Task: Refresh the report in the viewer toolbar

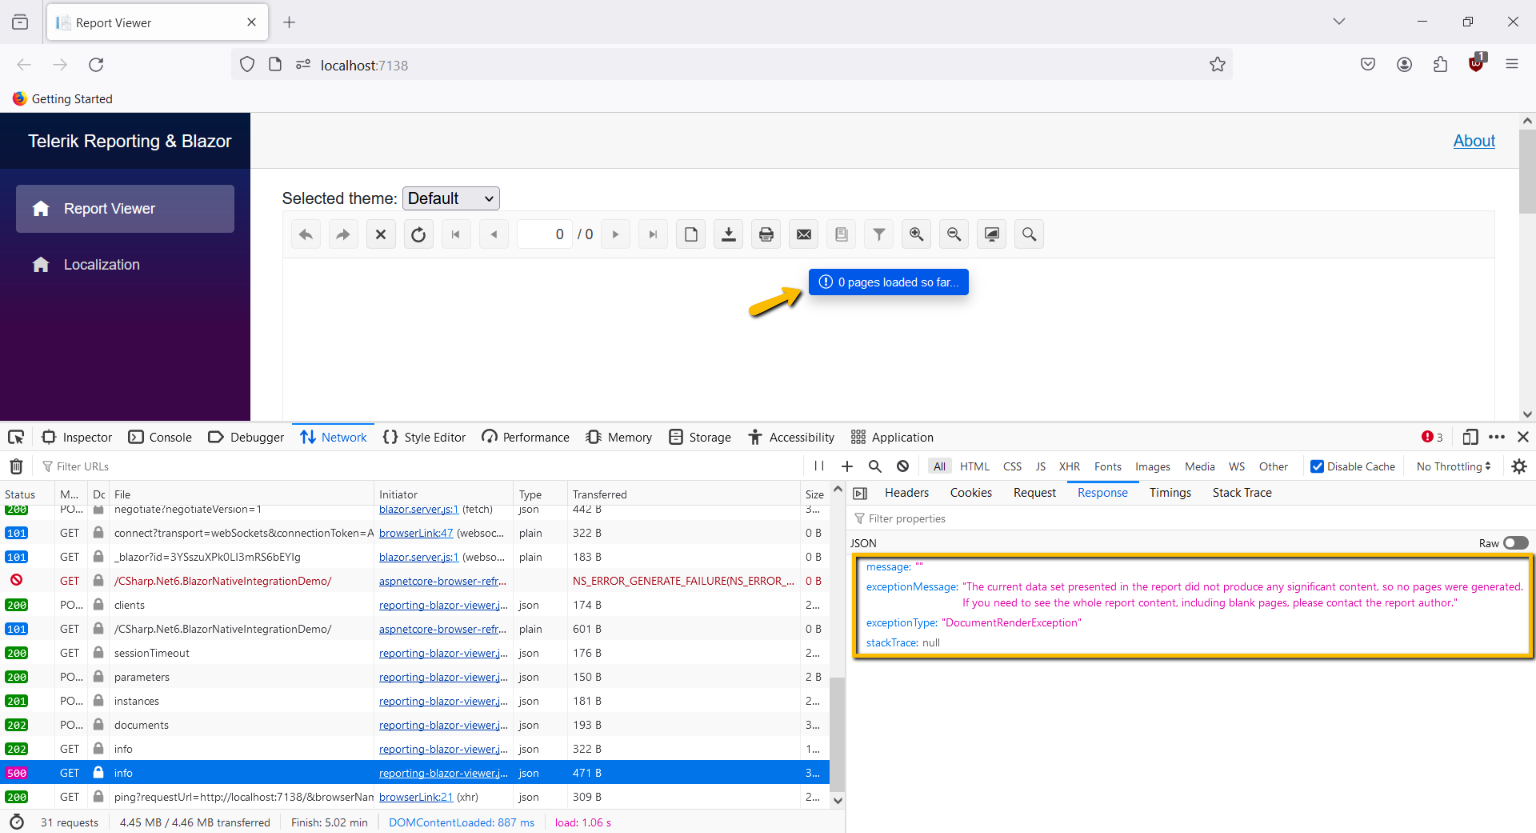Action: pyautogui.click(x=418, y=235)
